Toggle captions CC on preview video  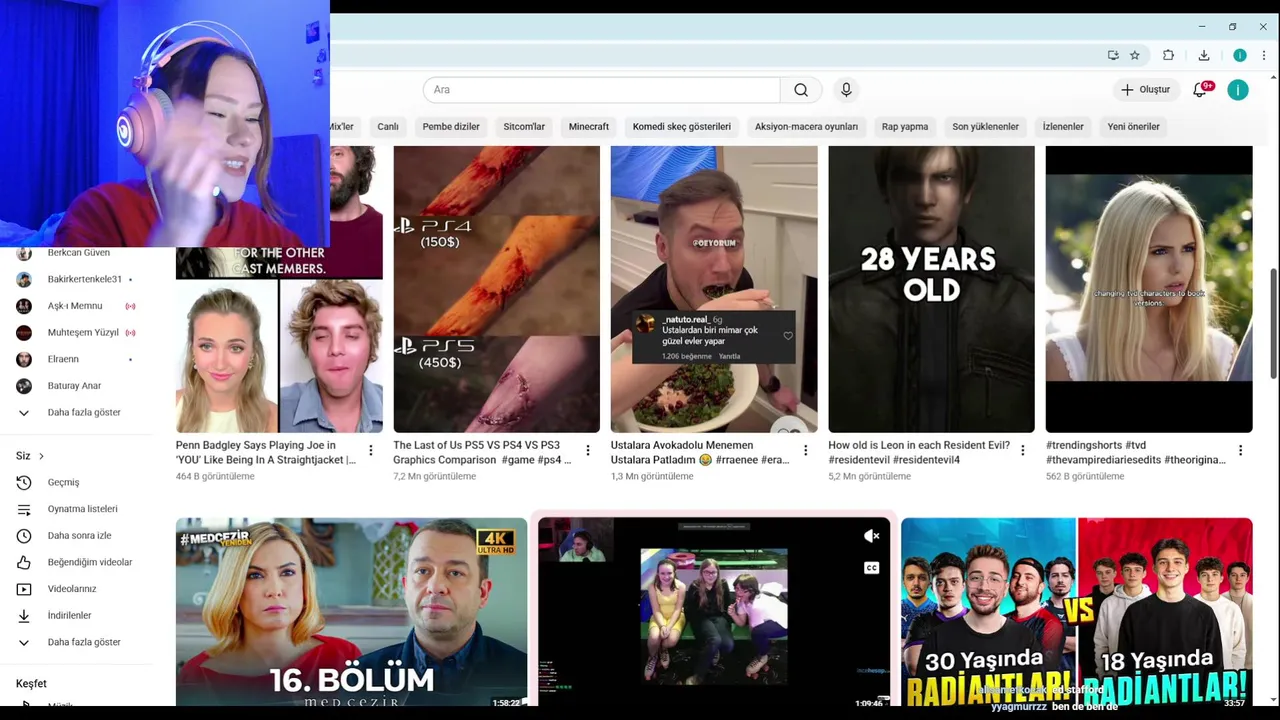871,568
